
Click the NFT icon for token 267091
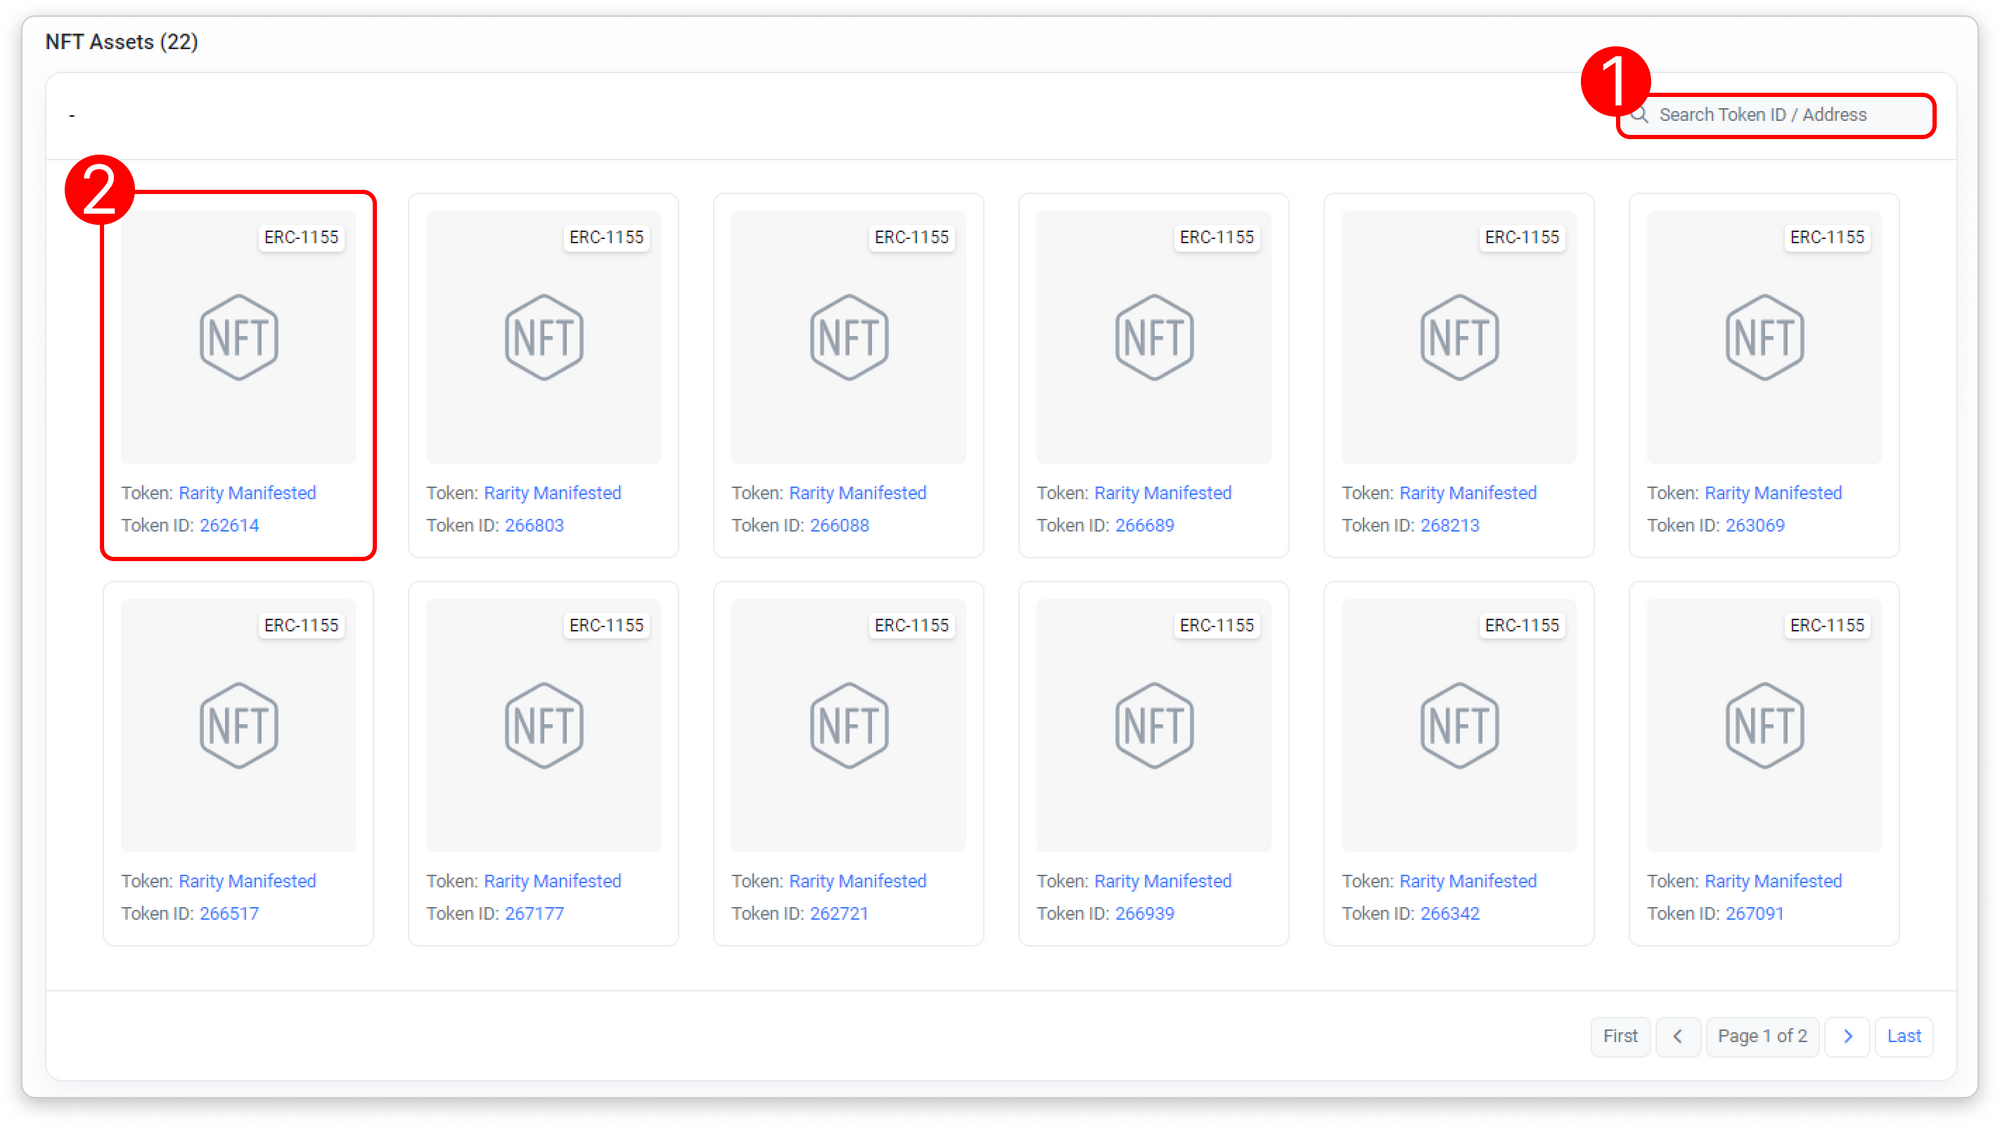pyautogui.click(x=1764, y=725)
